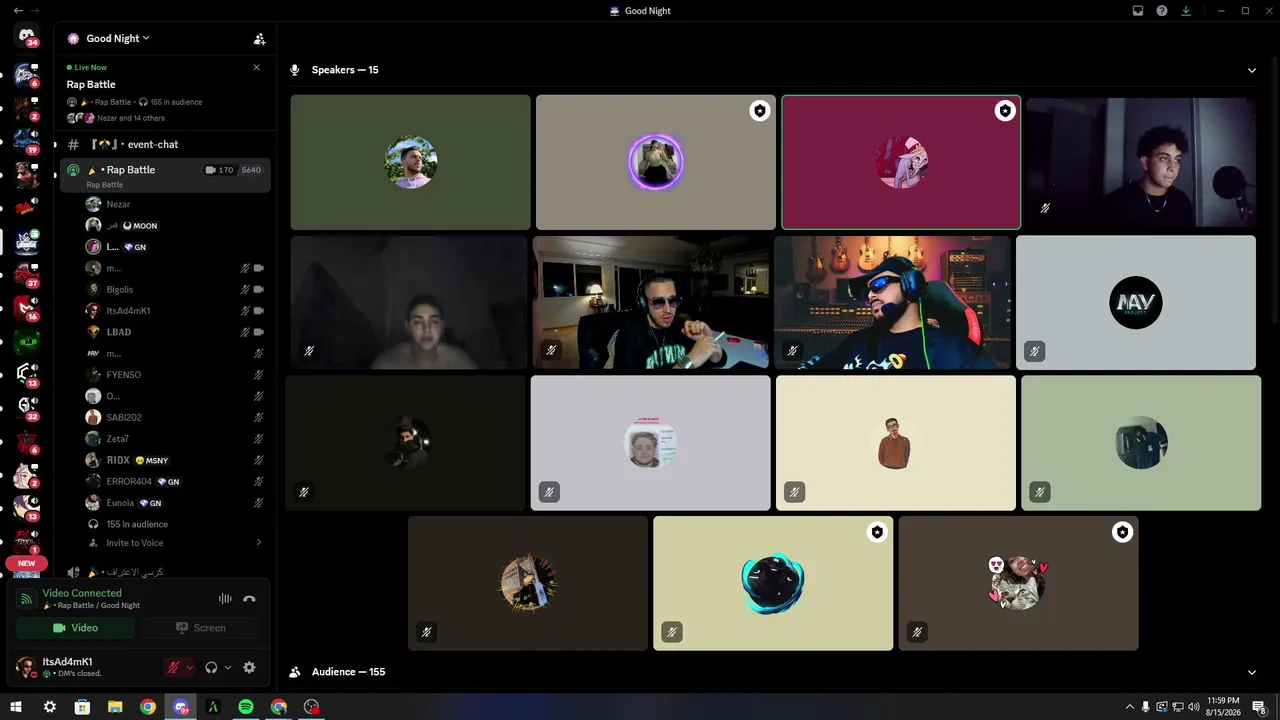The height and width of the screenshot is (720, 1280).
Task: Click ItsAd4mK1 in the speaker list
Action: 175,311
